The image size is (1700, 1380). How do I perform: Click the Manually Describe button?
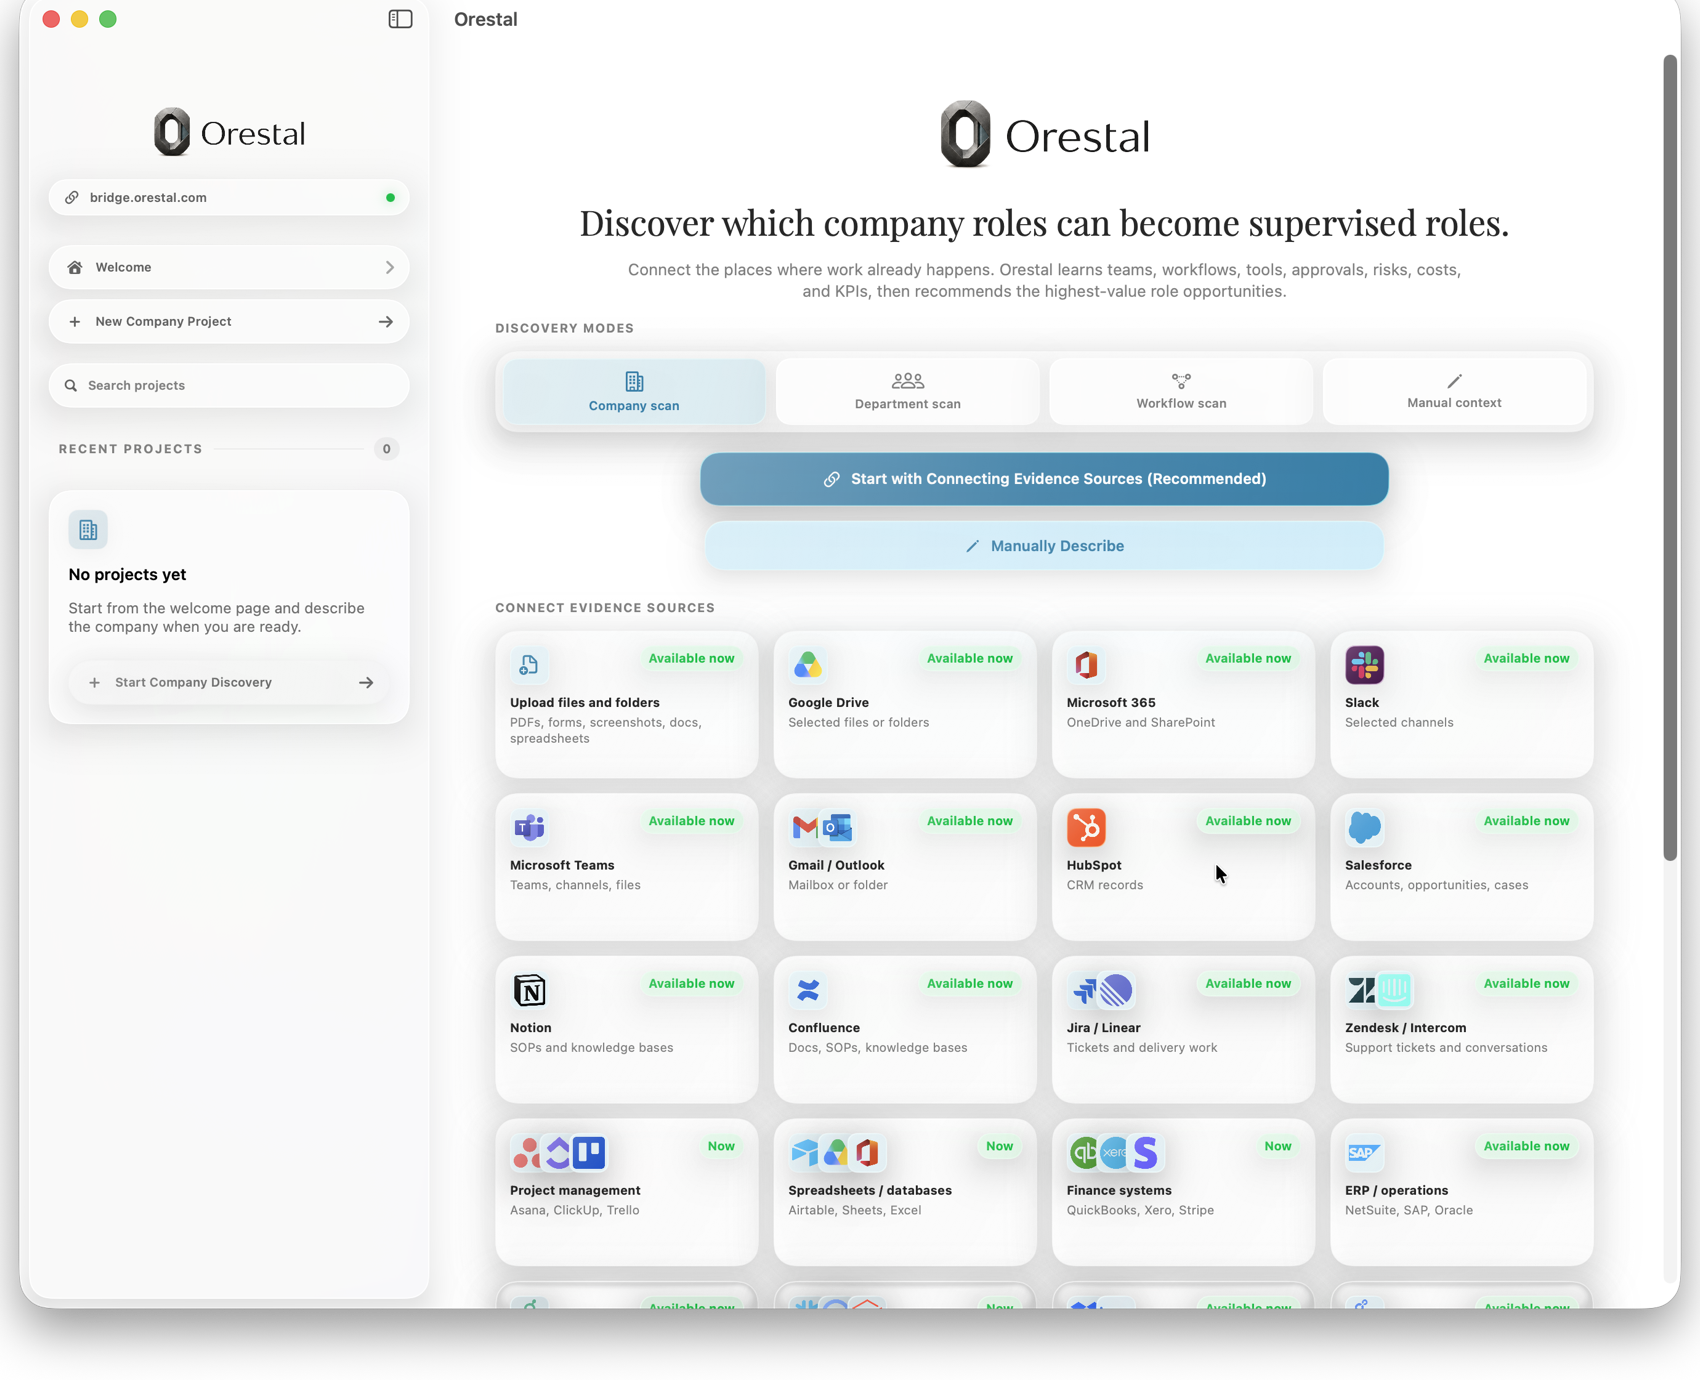pyautogui.click(x=1044, y=545)
